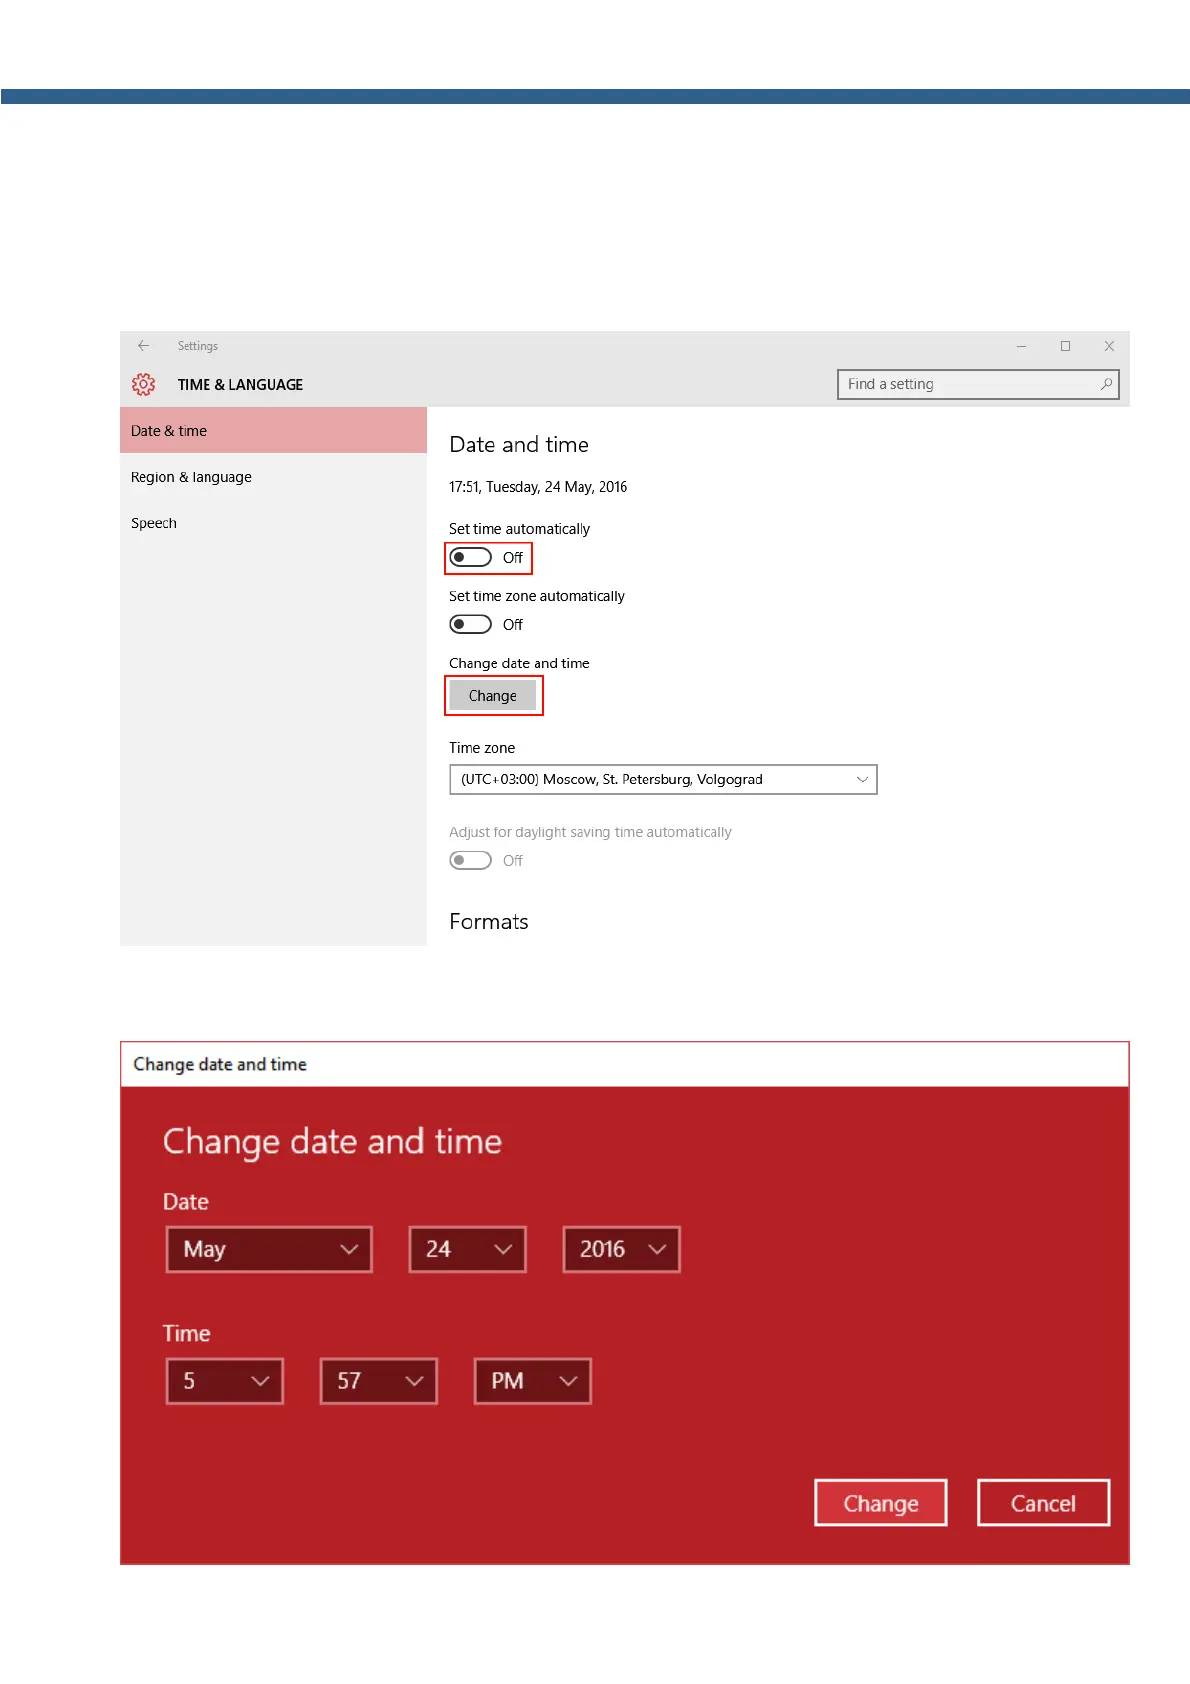Toggle Set time automatically switch
The image size is (1190, 1684).
[470, 557]
